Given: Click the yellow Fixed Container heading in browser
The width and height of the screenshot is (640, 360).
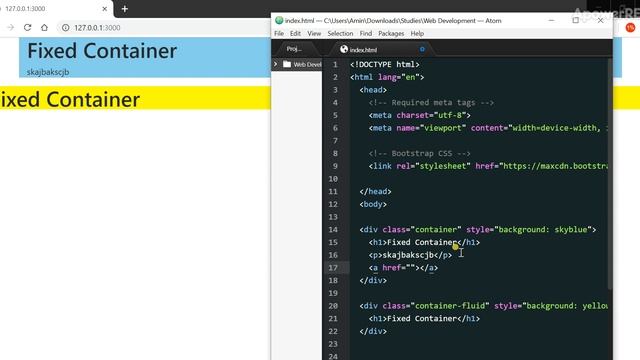Looking at the screenshot, I should click(x=70, y=100).
